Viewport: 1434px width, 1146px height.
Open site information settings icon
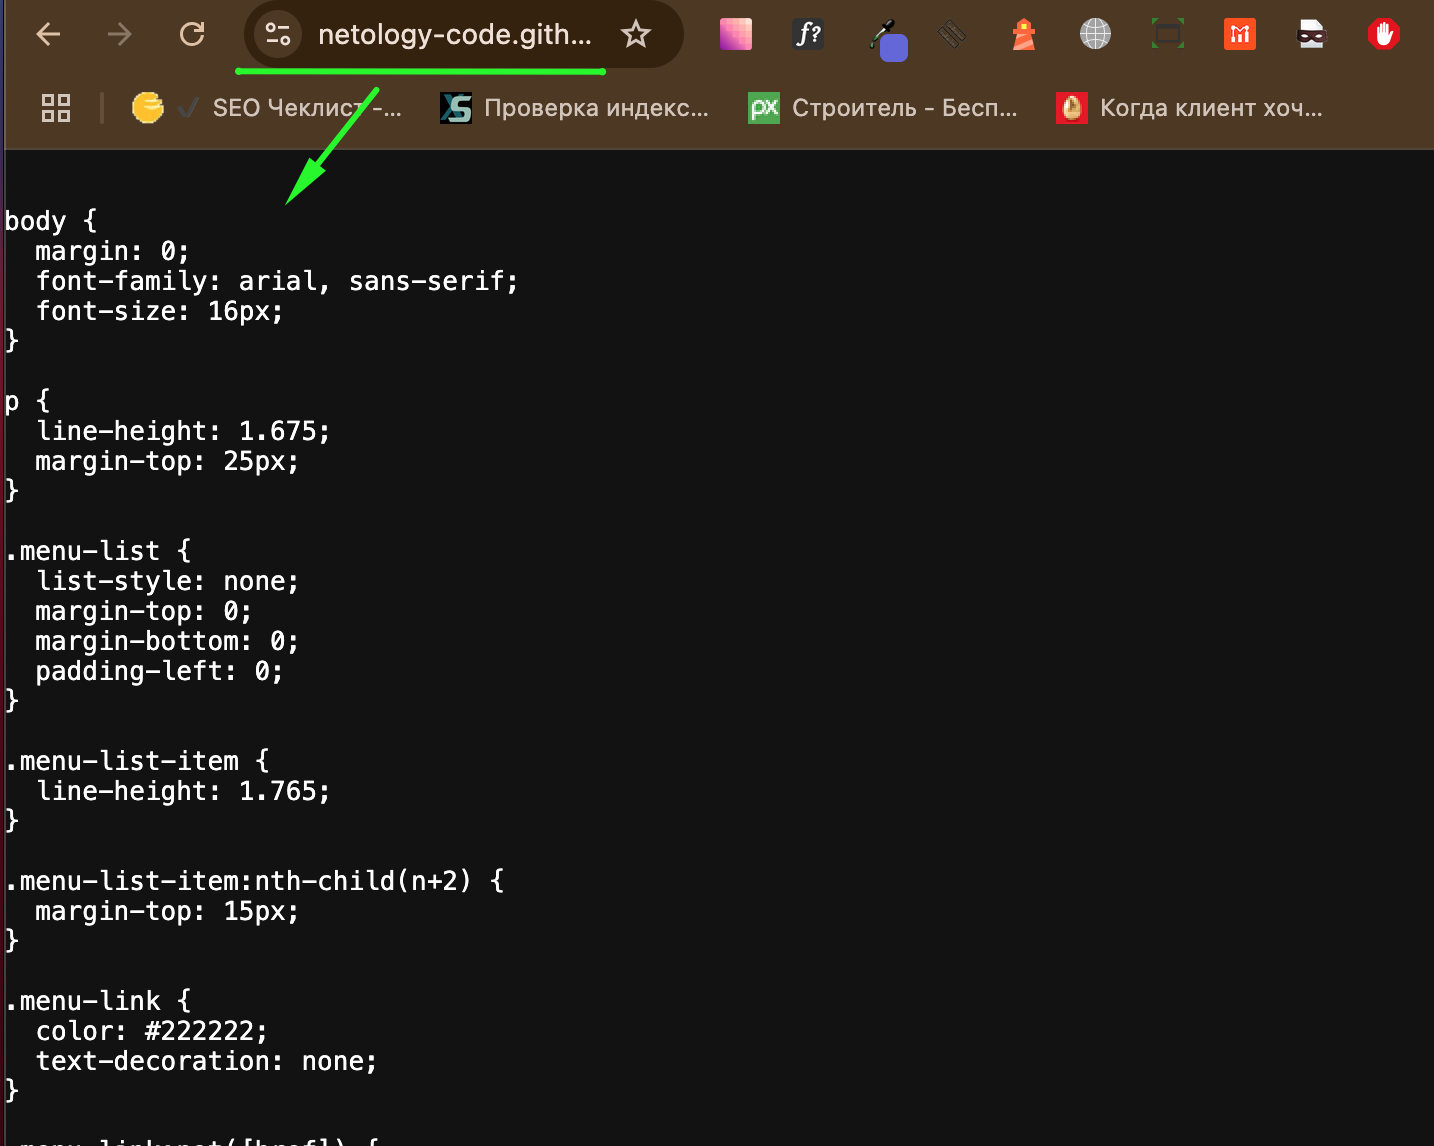[x=278, y=35]
